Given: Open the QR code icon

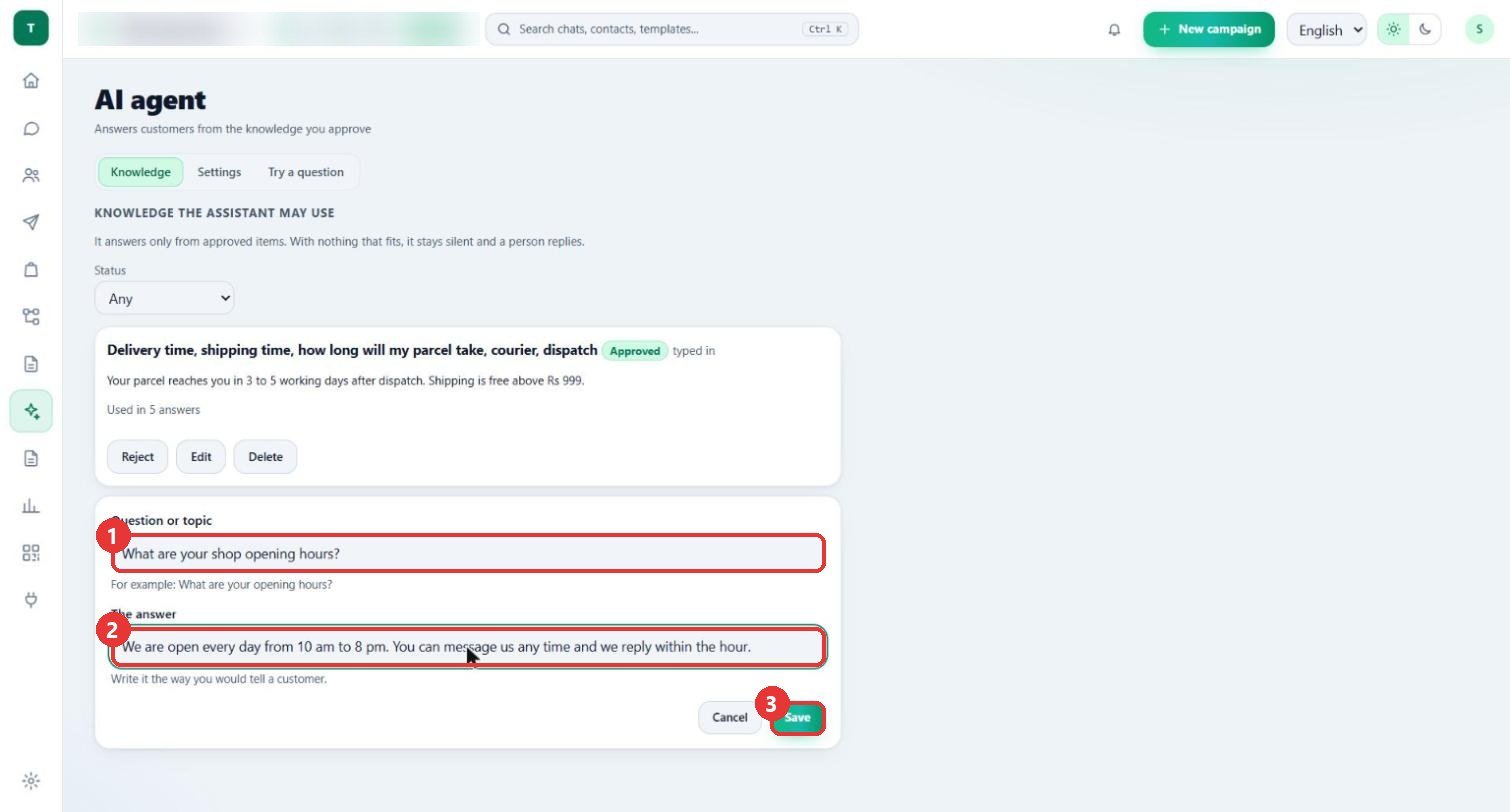Looking at the screenshot, I should (31, 553).
